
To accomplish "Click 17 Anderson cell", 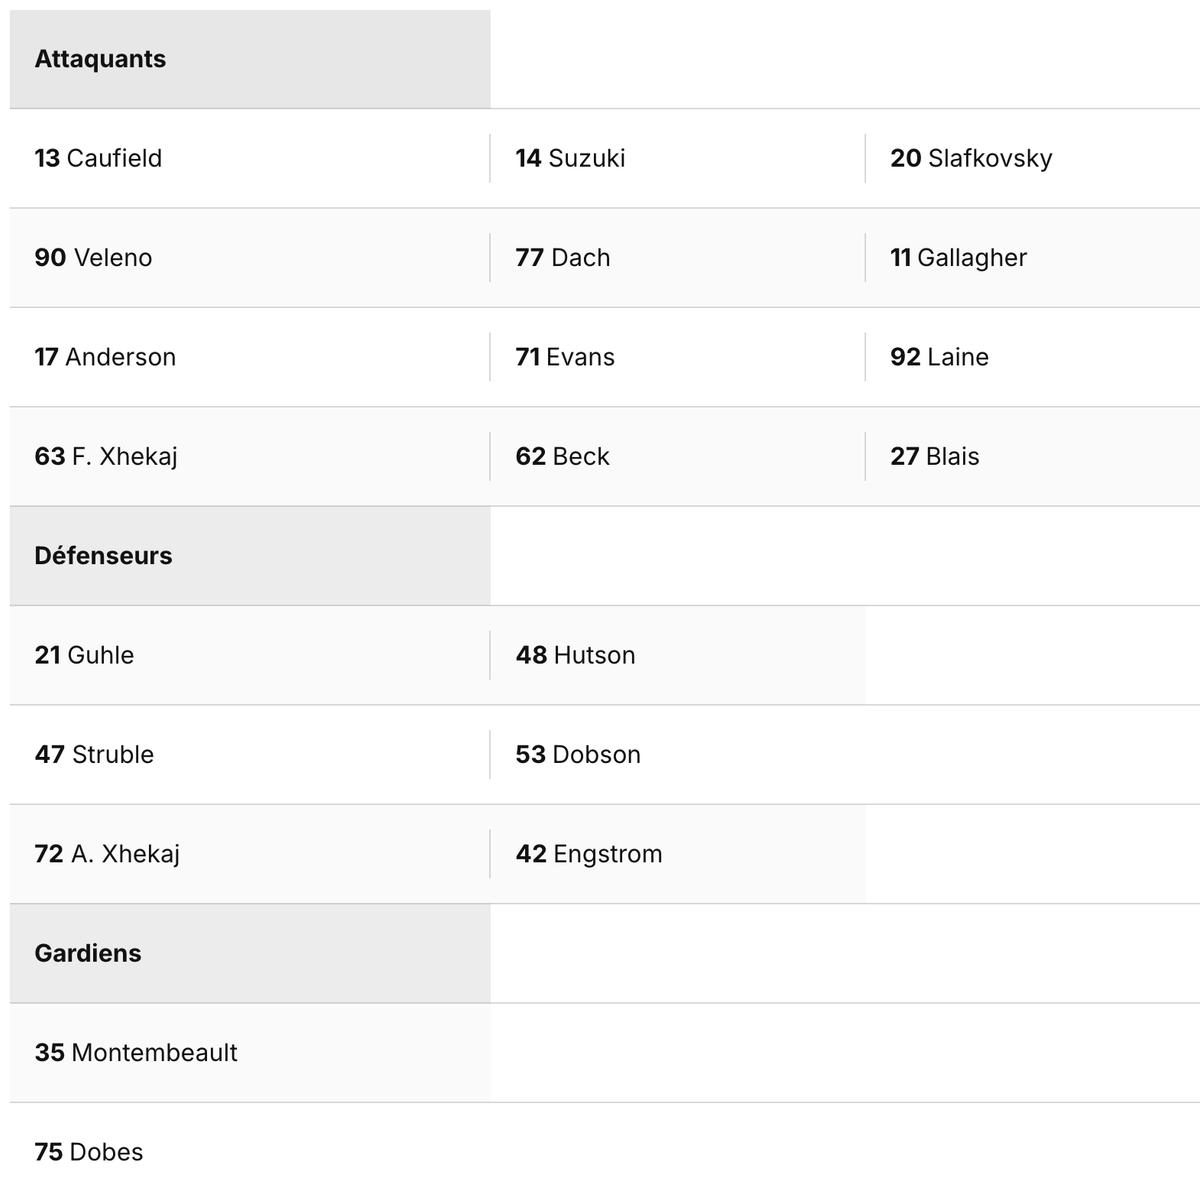I will 105,357.
